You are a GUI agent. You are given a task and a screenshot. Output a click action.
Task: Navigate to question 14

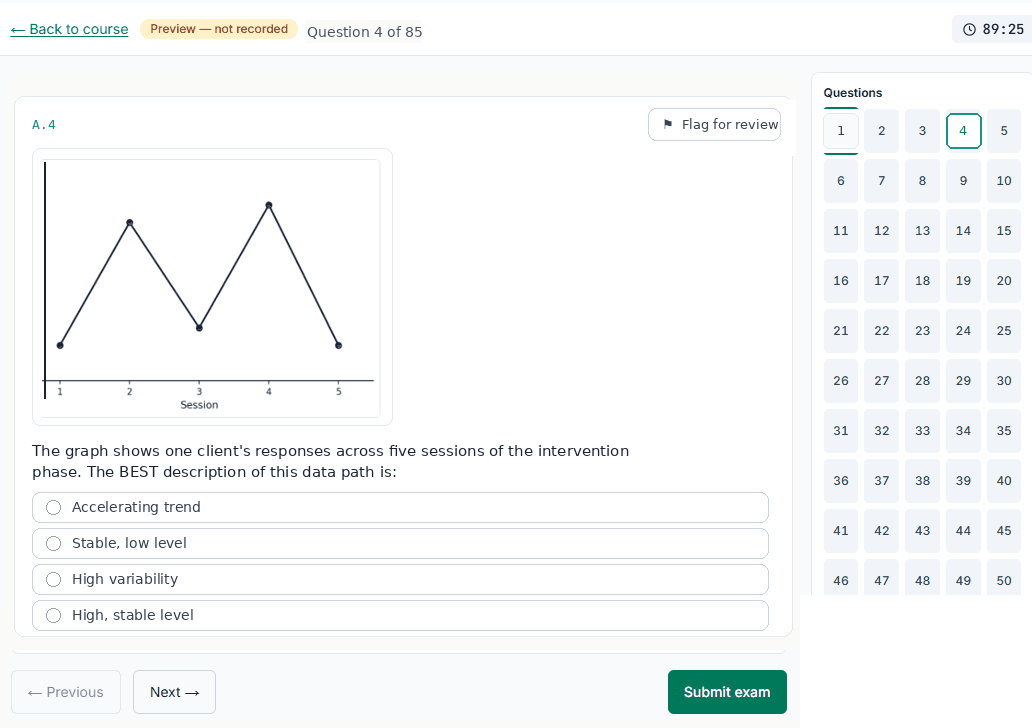[x=964, y=231]
